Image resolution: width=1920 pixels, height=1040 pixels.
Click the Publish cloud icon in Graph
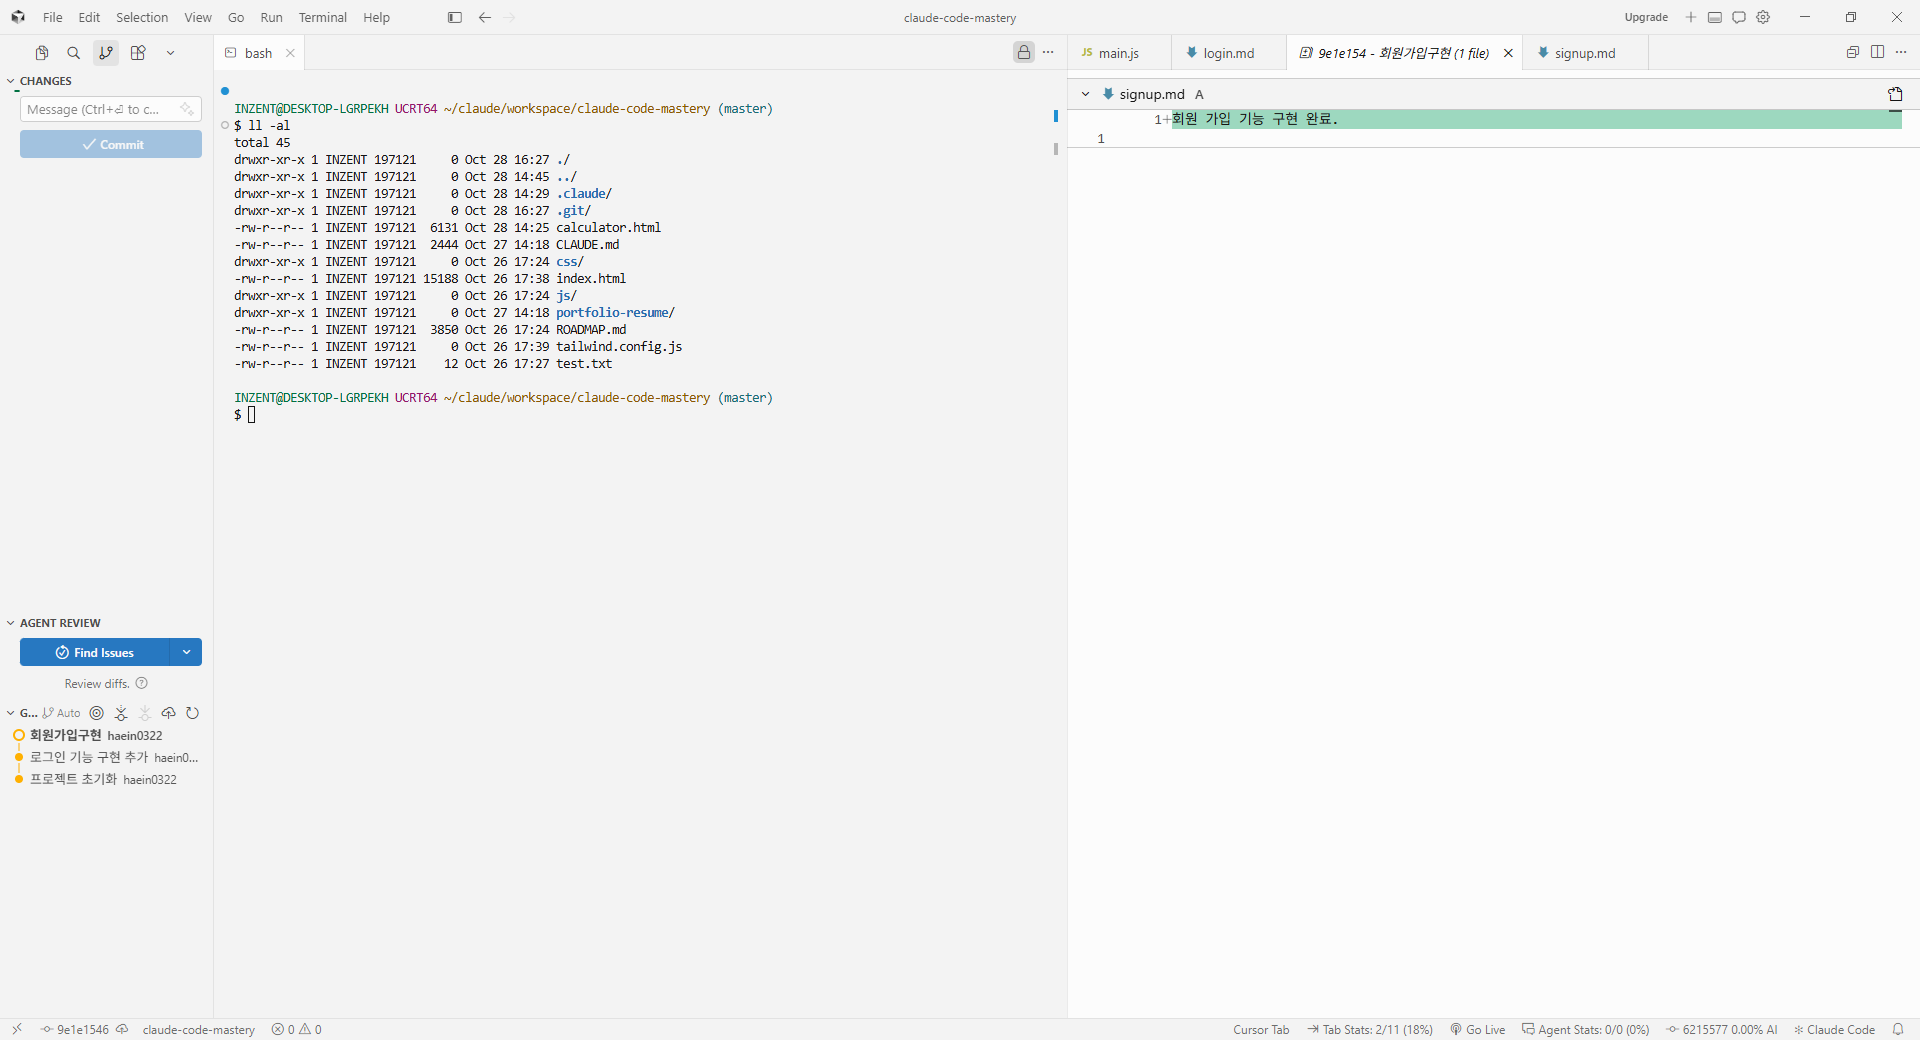point(169,713)
